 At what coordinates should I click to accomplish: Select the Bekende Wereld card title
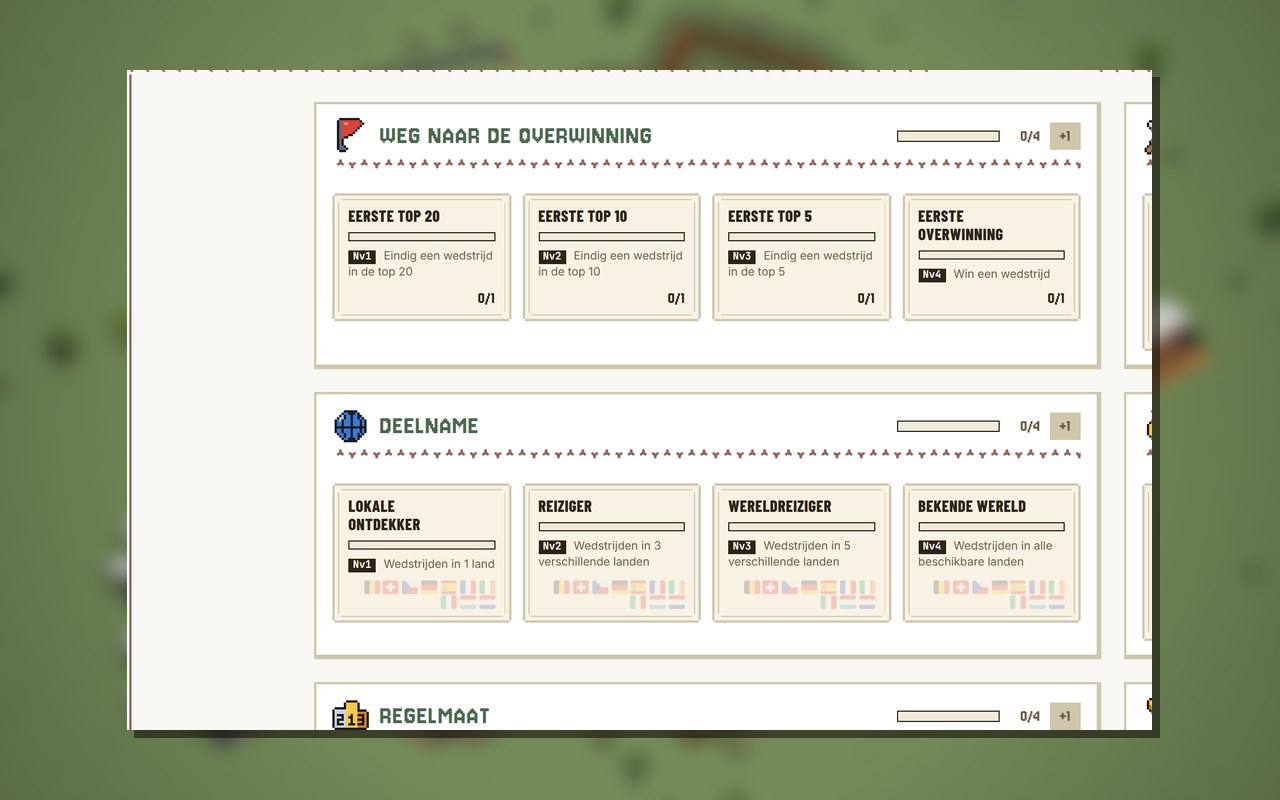pos(972,506)
